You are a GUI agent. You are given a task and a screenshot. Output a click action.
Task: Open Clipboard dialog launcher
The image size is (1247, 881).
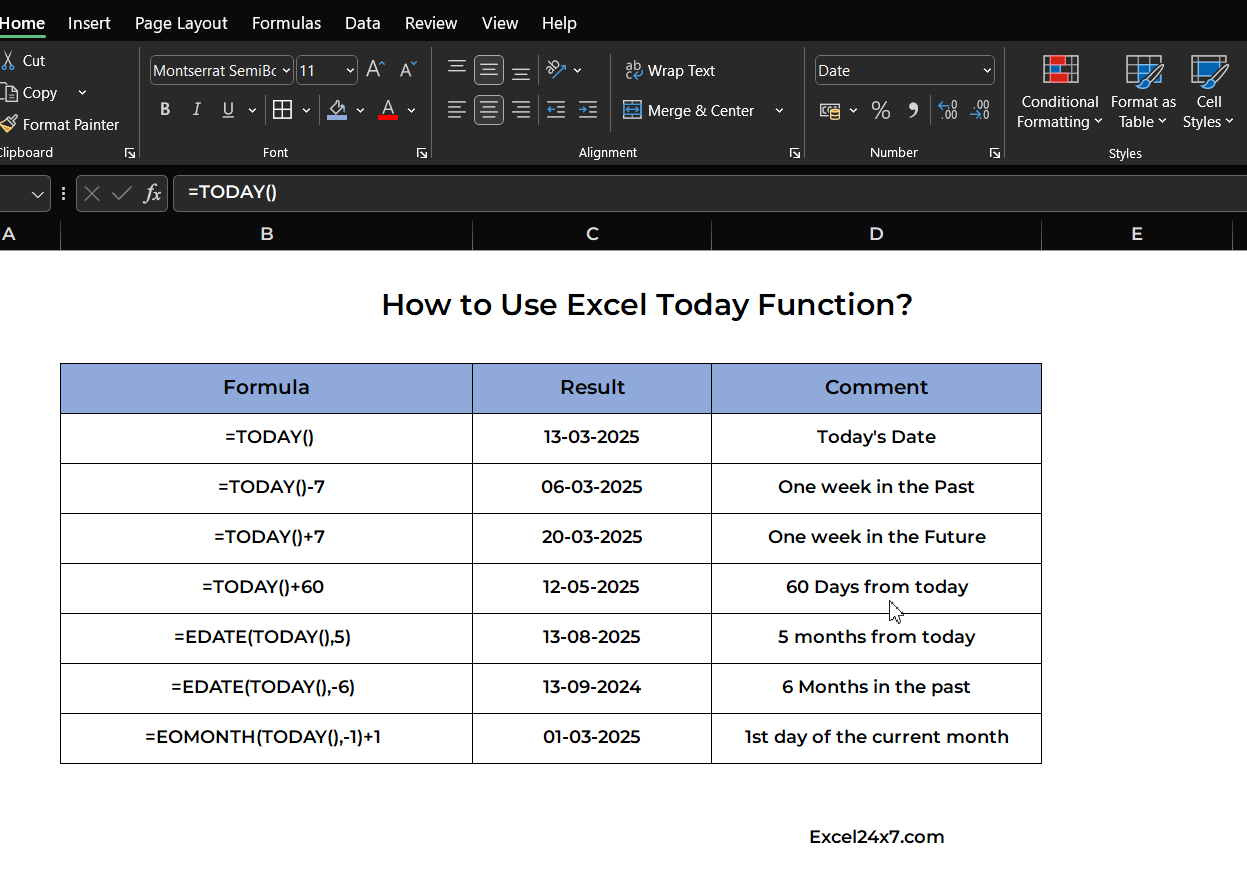[129, 153]
